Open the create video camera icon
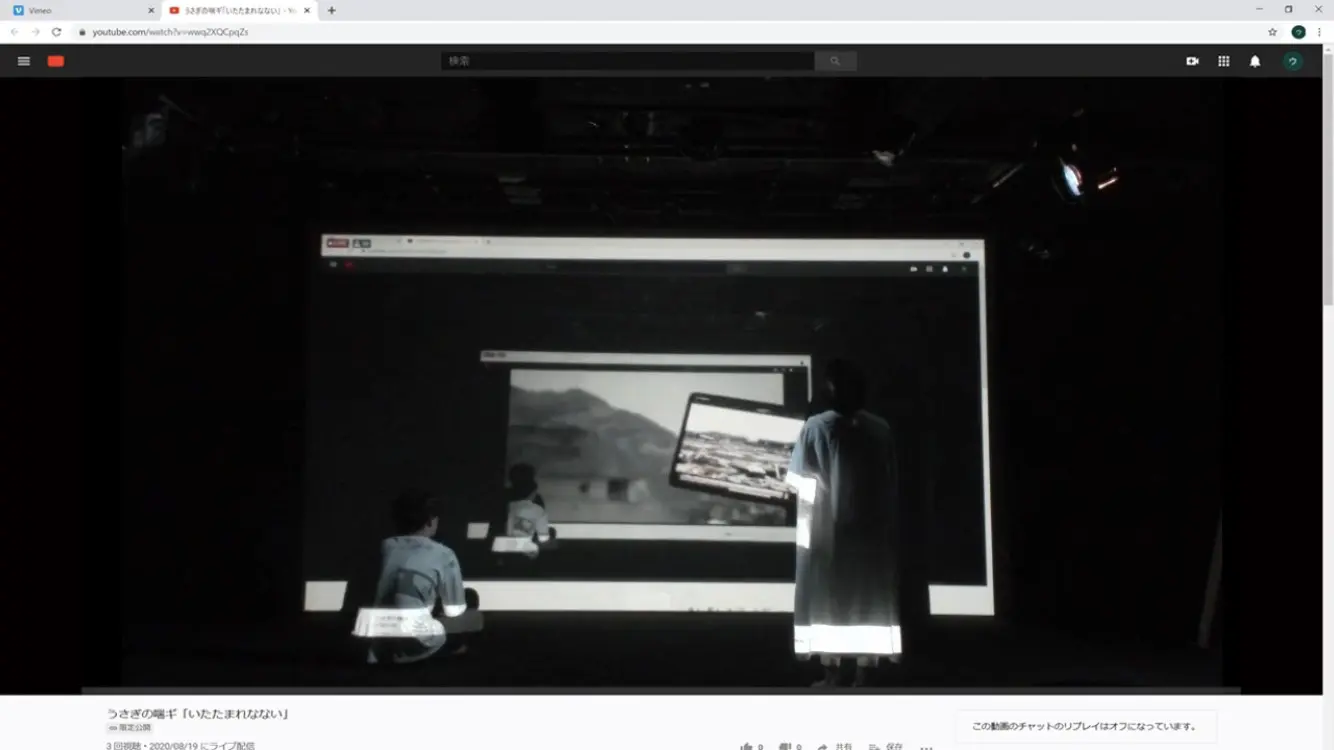 1192,61
